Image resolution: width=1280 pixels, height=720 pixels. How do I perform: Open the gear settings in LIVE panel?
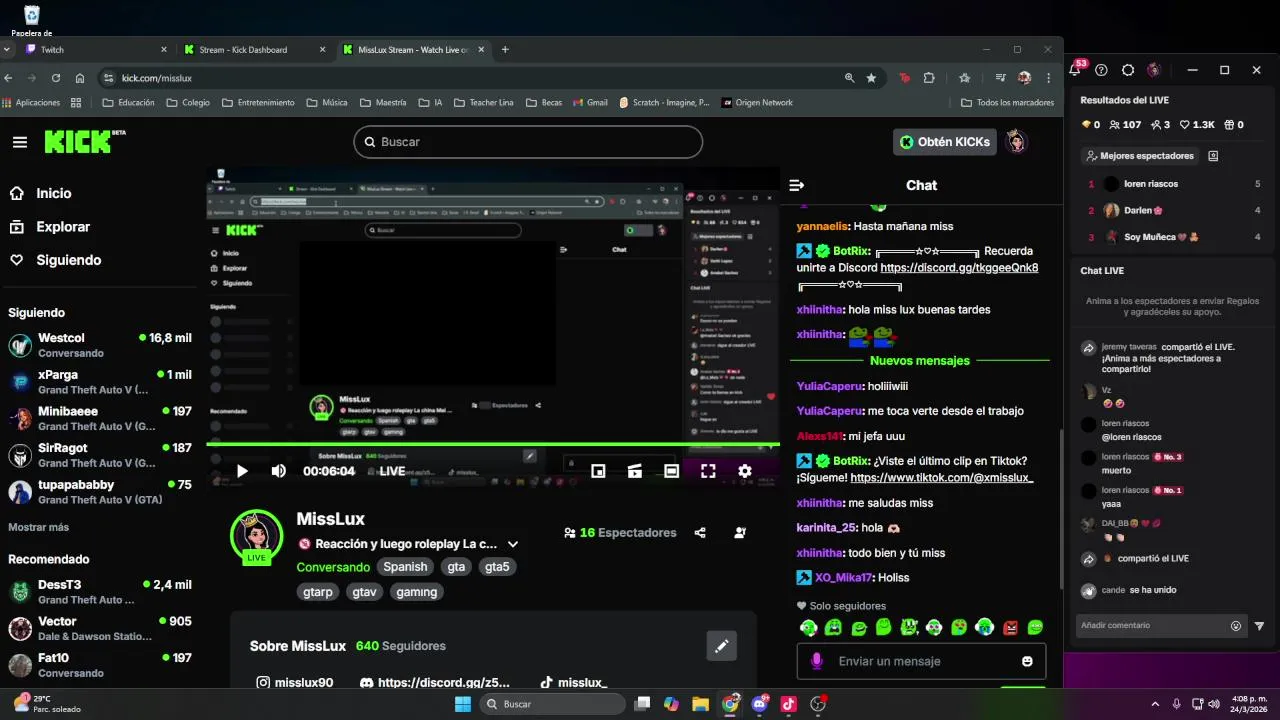1128,70
